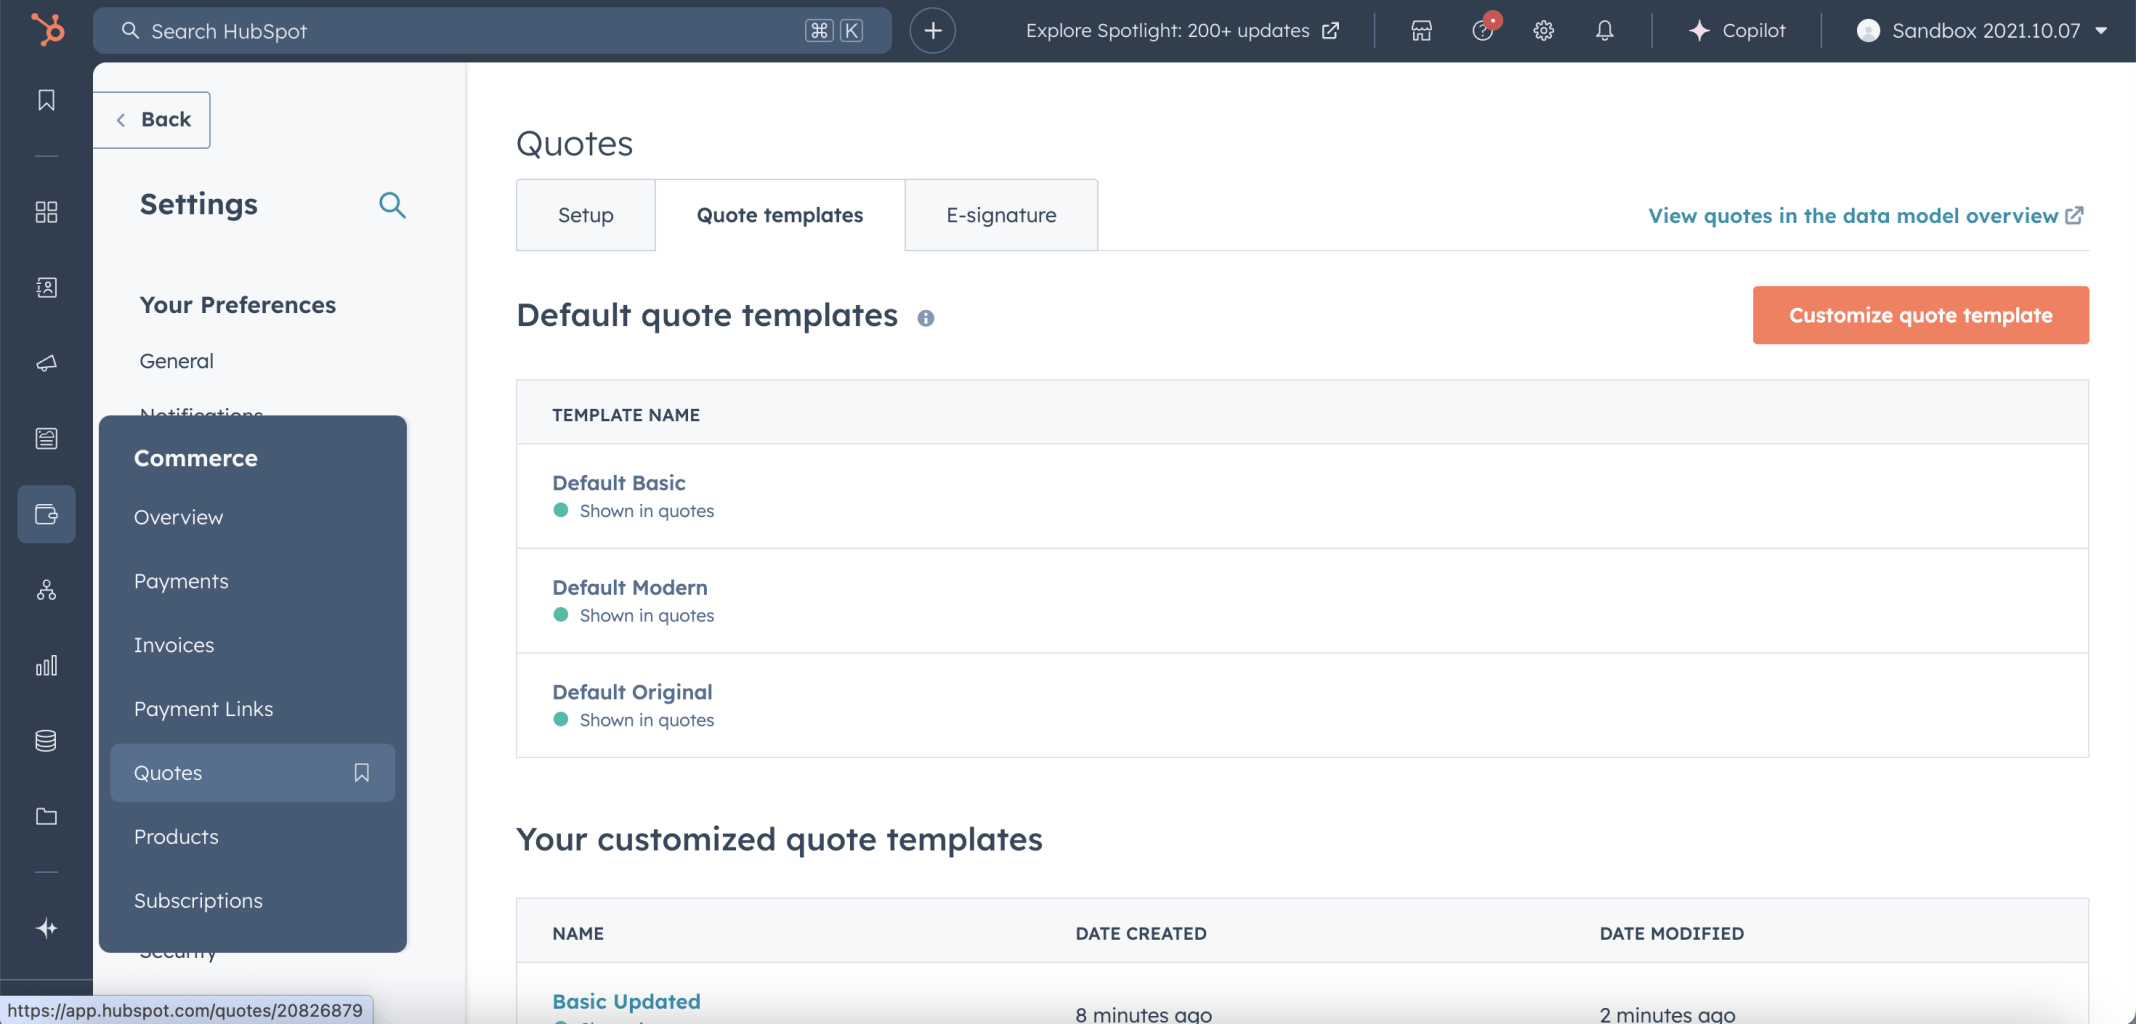Switch to the E-signature tab
The height and width of the screenshot is (1024, 2136).
coord(1001,215)
